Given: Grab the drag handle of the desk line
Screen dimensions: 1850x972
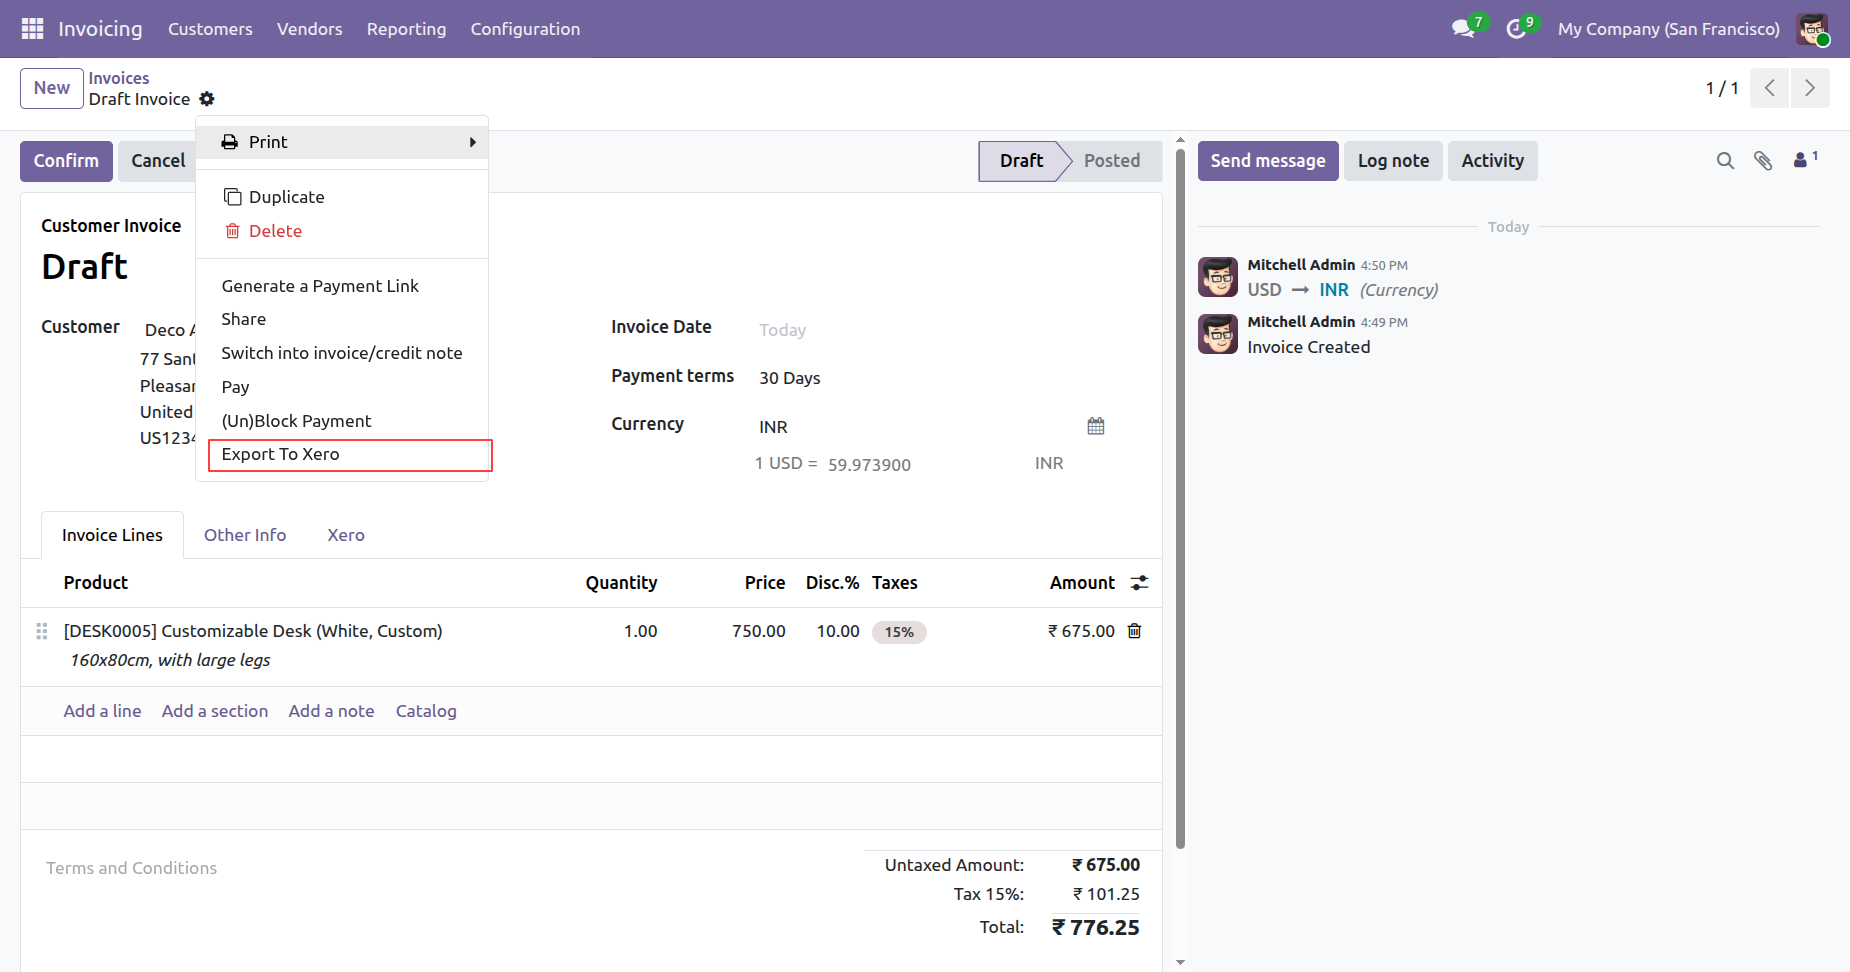Looking at the screenshot, I should coord(42,631).
